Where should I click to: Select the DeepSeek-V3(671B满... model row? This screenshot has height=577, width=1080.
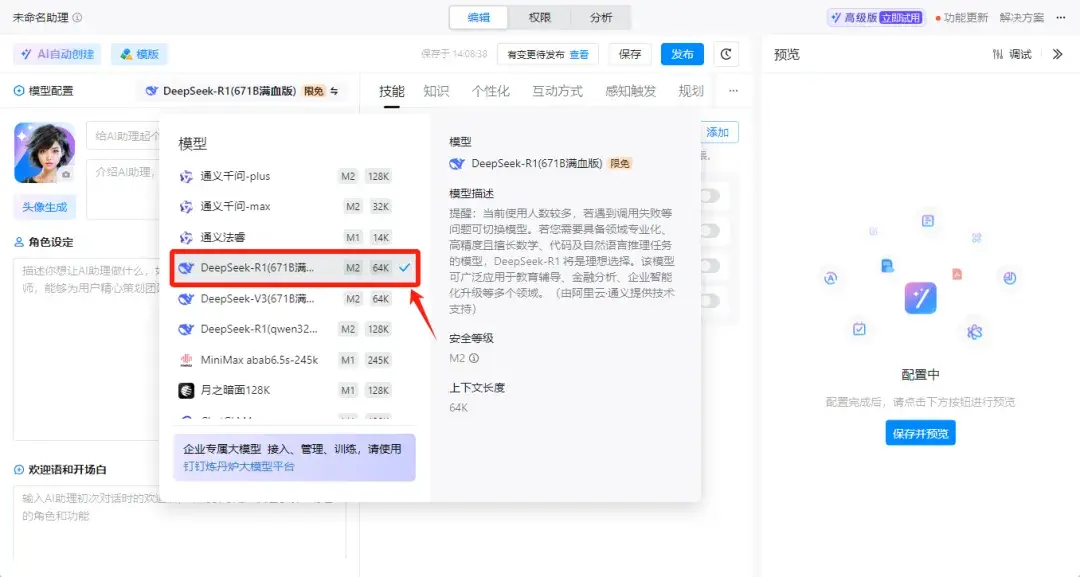point(294,299)
